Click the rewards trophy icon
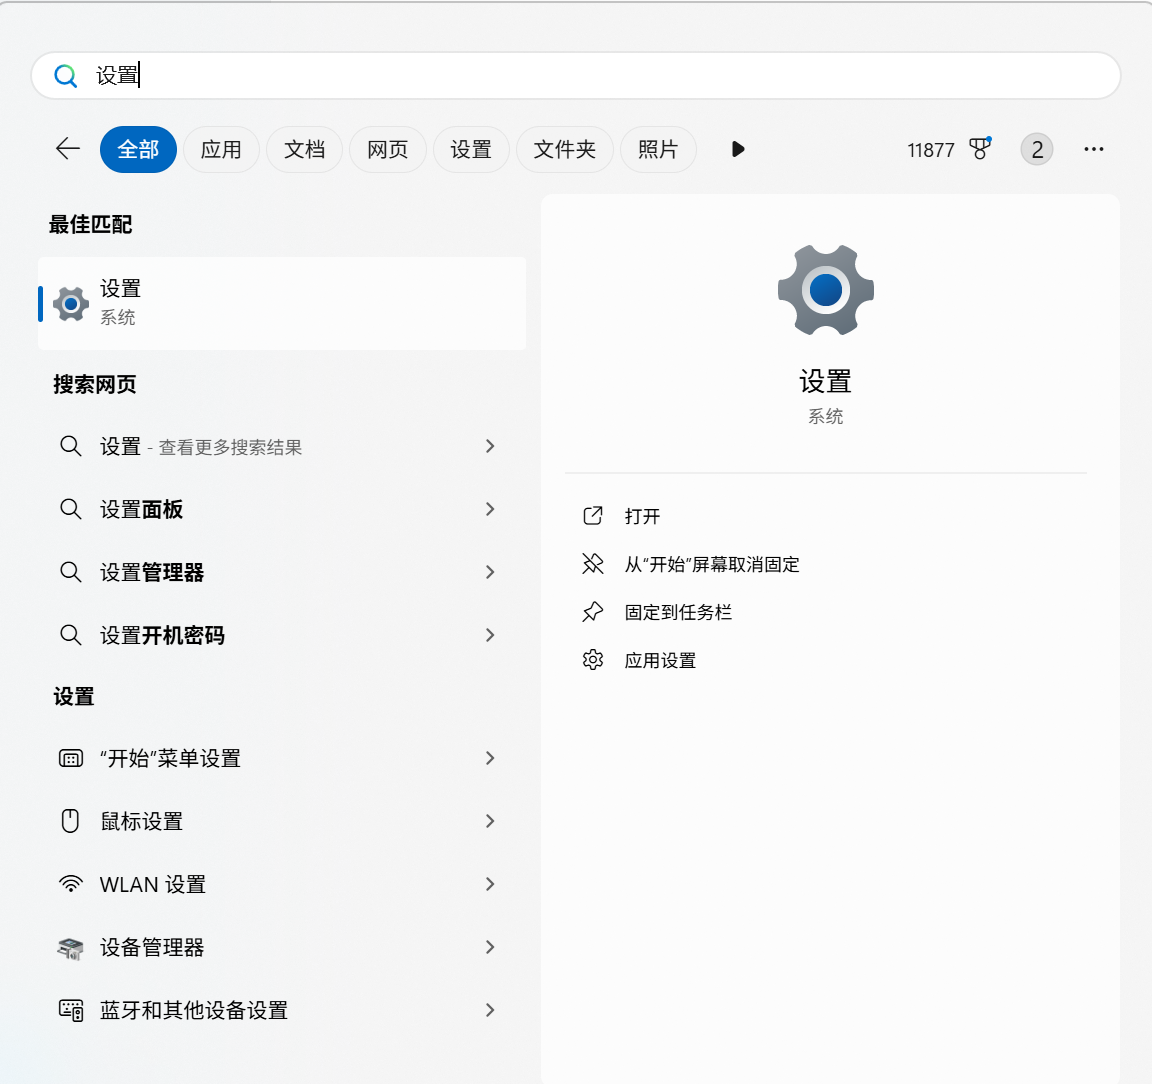 pyautogui.click(x=980, y=149)
